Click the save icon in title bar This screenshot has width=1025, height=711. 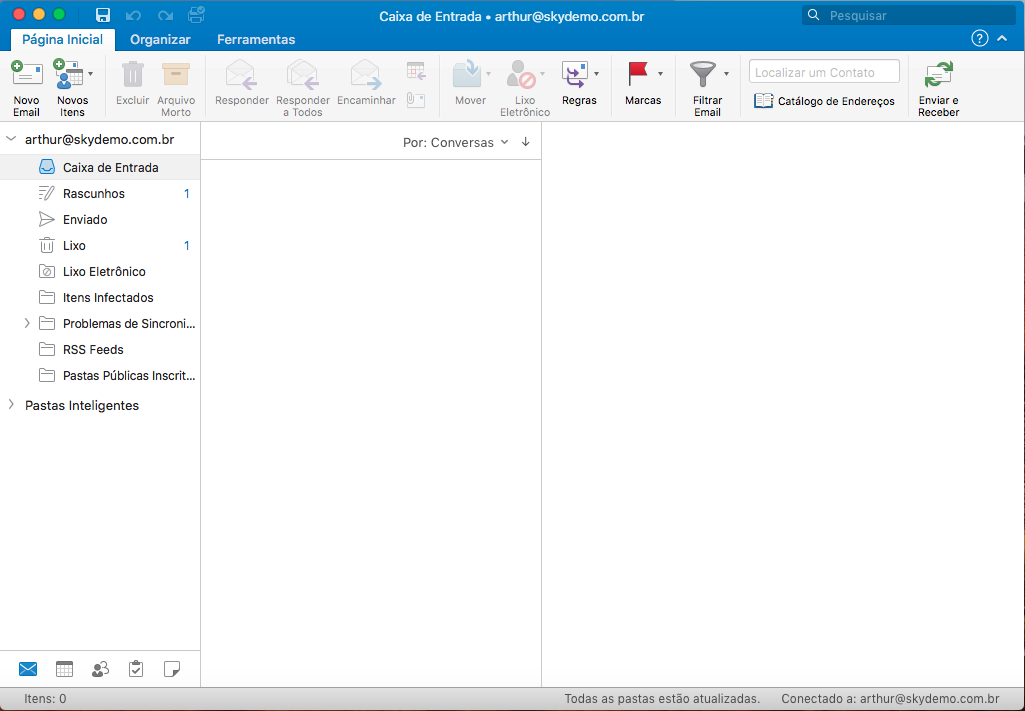point(102,15)
